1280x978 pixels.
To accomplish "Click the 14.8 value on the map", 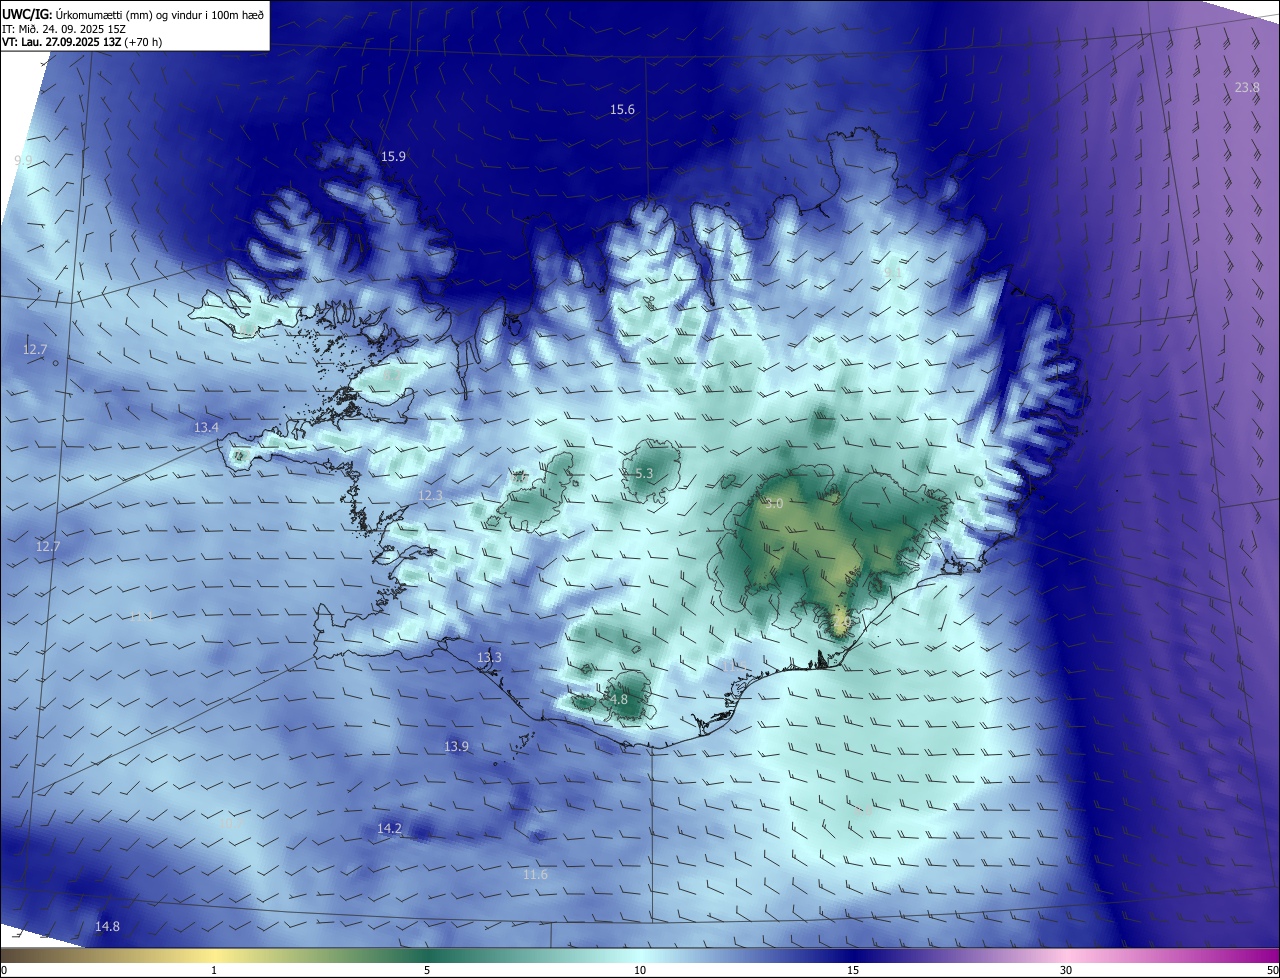I will (x=107, y=927).
